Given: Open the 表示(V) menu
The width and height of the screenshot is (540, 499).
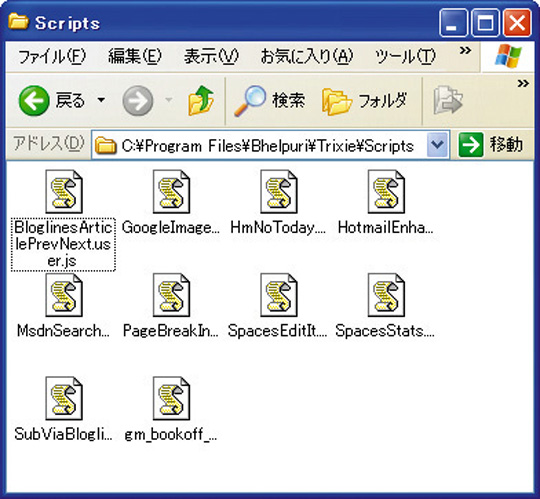Looking at the screenshot, I should pyautogui.click(x=211, y=56).
